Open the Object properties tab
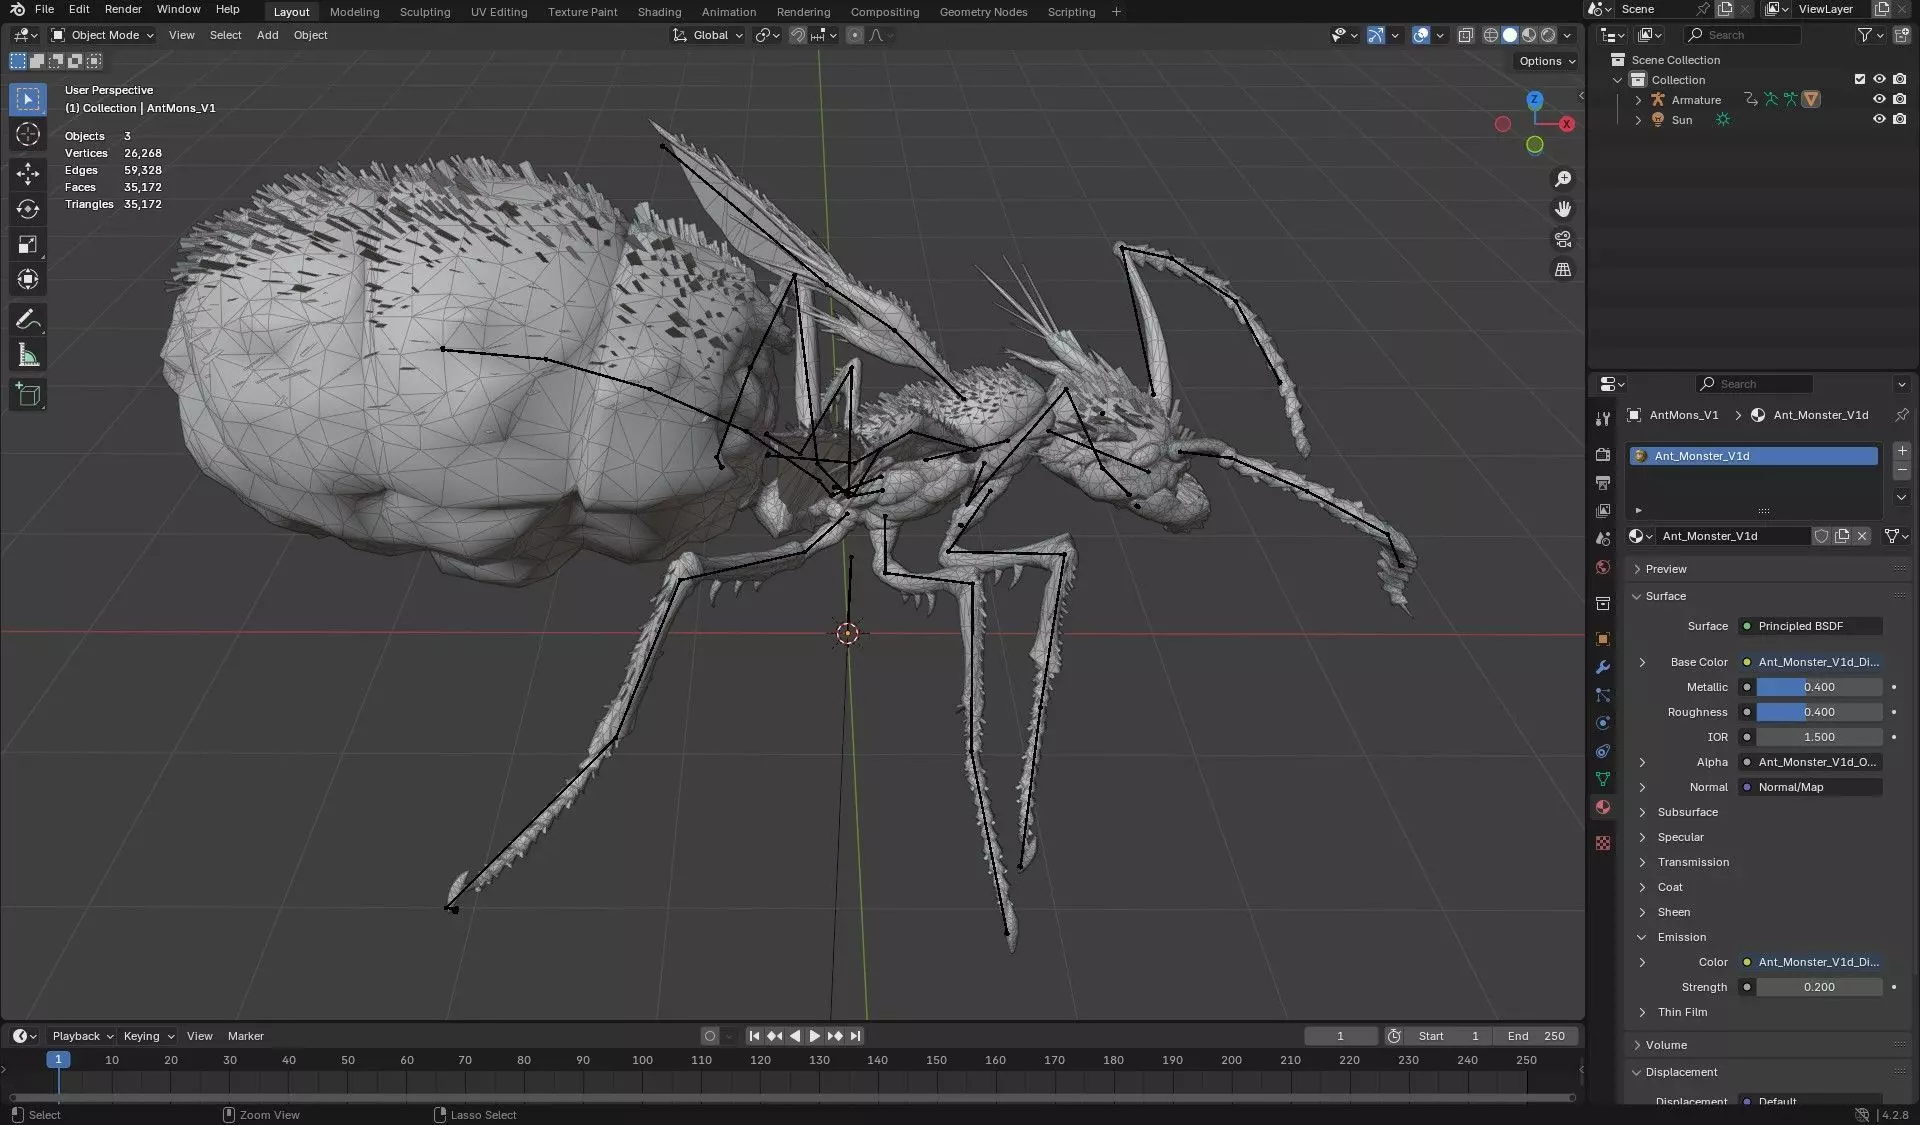This screenshot has width=1920, height=1125. pos(1603,639)
